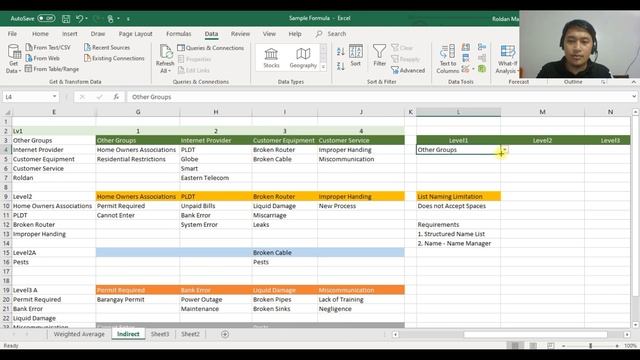Click the Undo icon
The width and height of the screenshot is (640, 360).
click(x=80, y=18)
